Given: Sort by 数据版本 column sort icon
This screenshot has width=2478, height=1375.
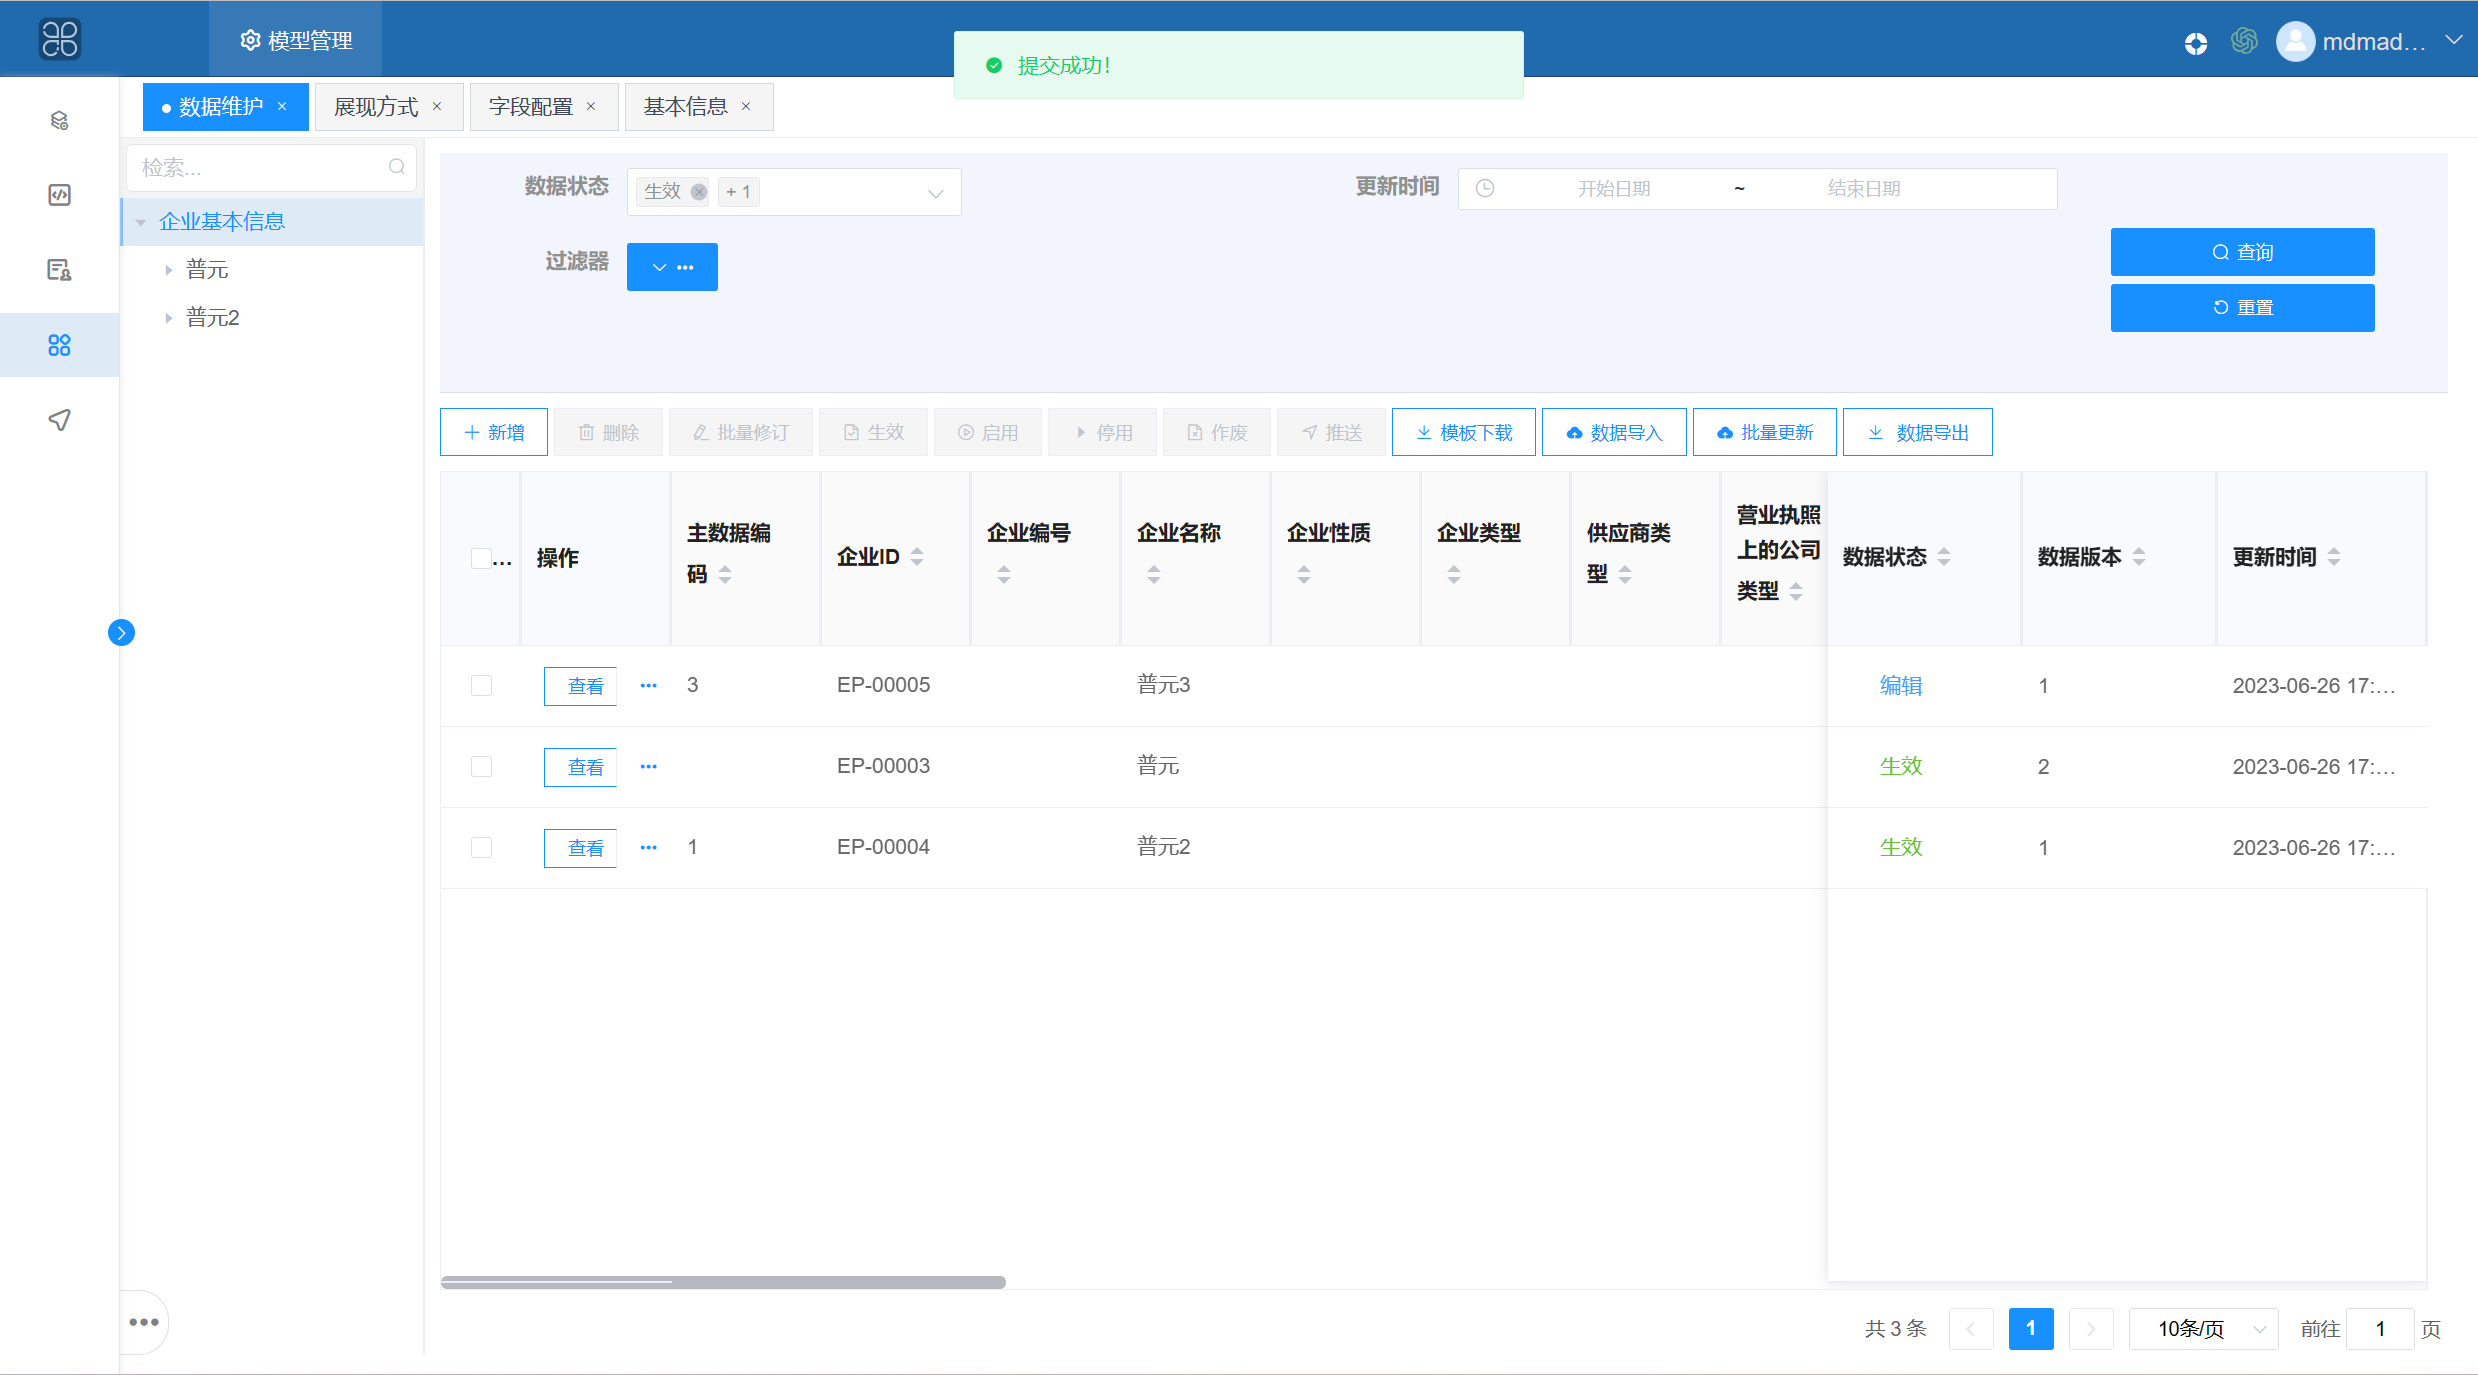Looking at the screenshot, I should coord(2139,557).
